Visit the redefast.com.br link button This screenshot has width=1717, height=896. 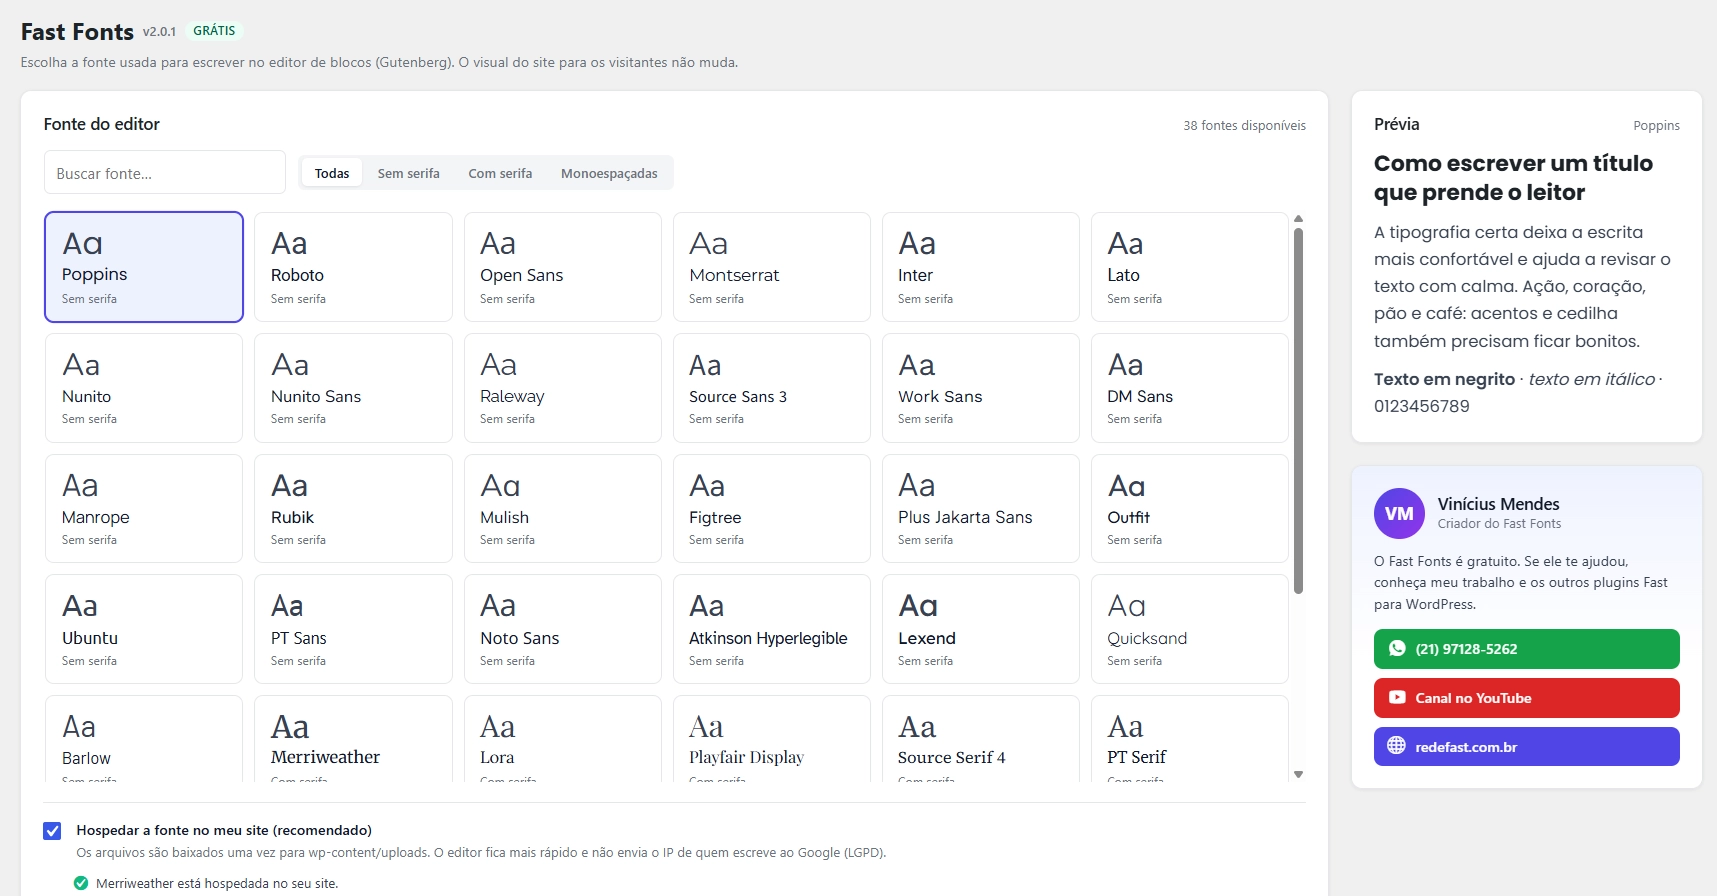point(1526,746)
